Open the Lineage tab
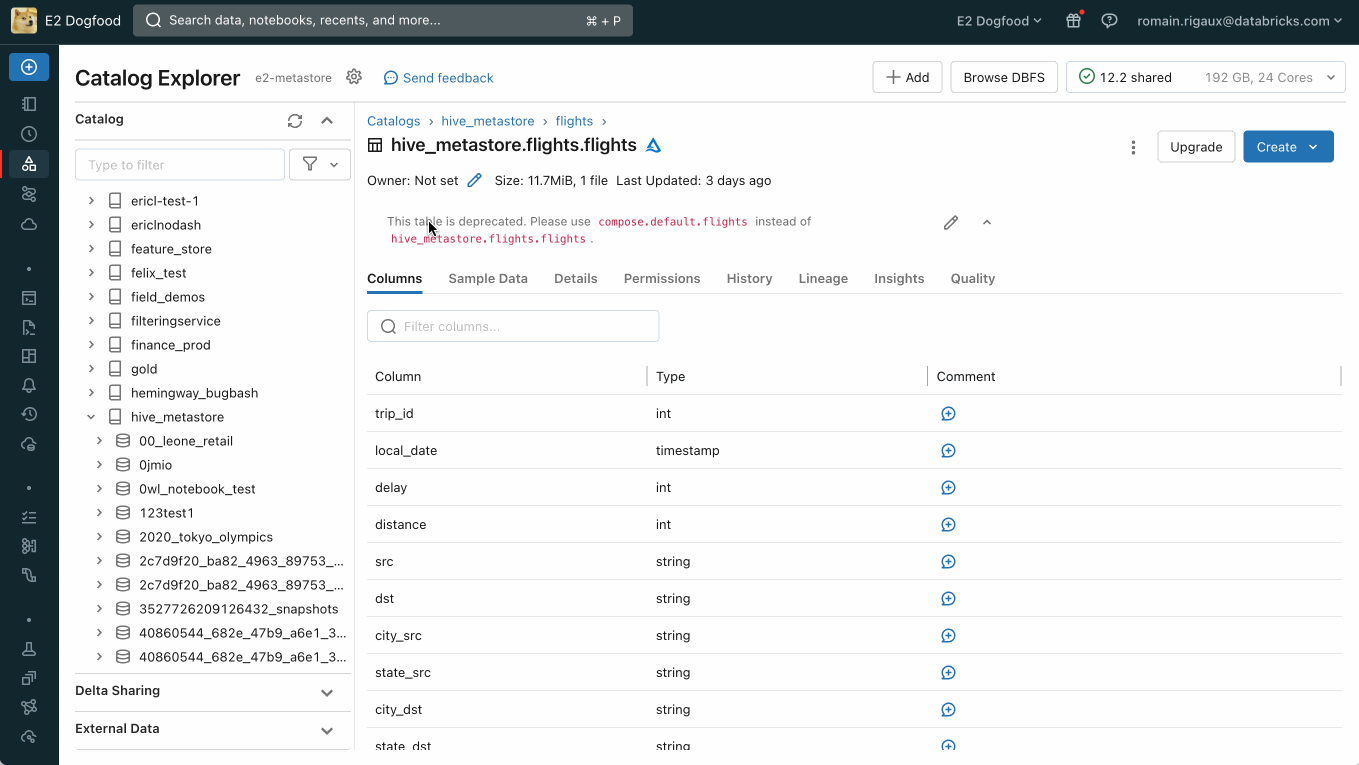This screenshot has height=765, width=1359. pos(822,279)
